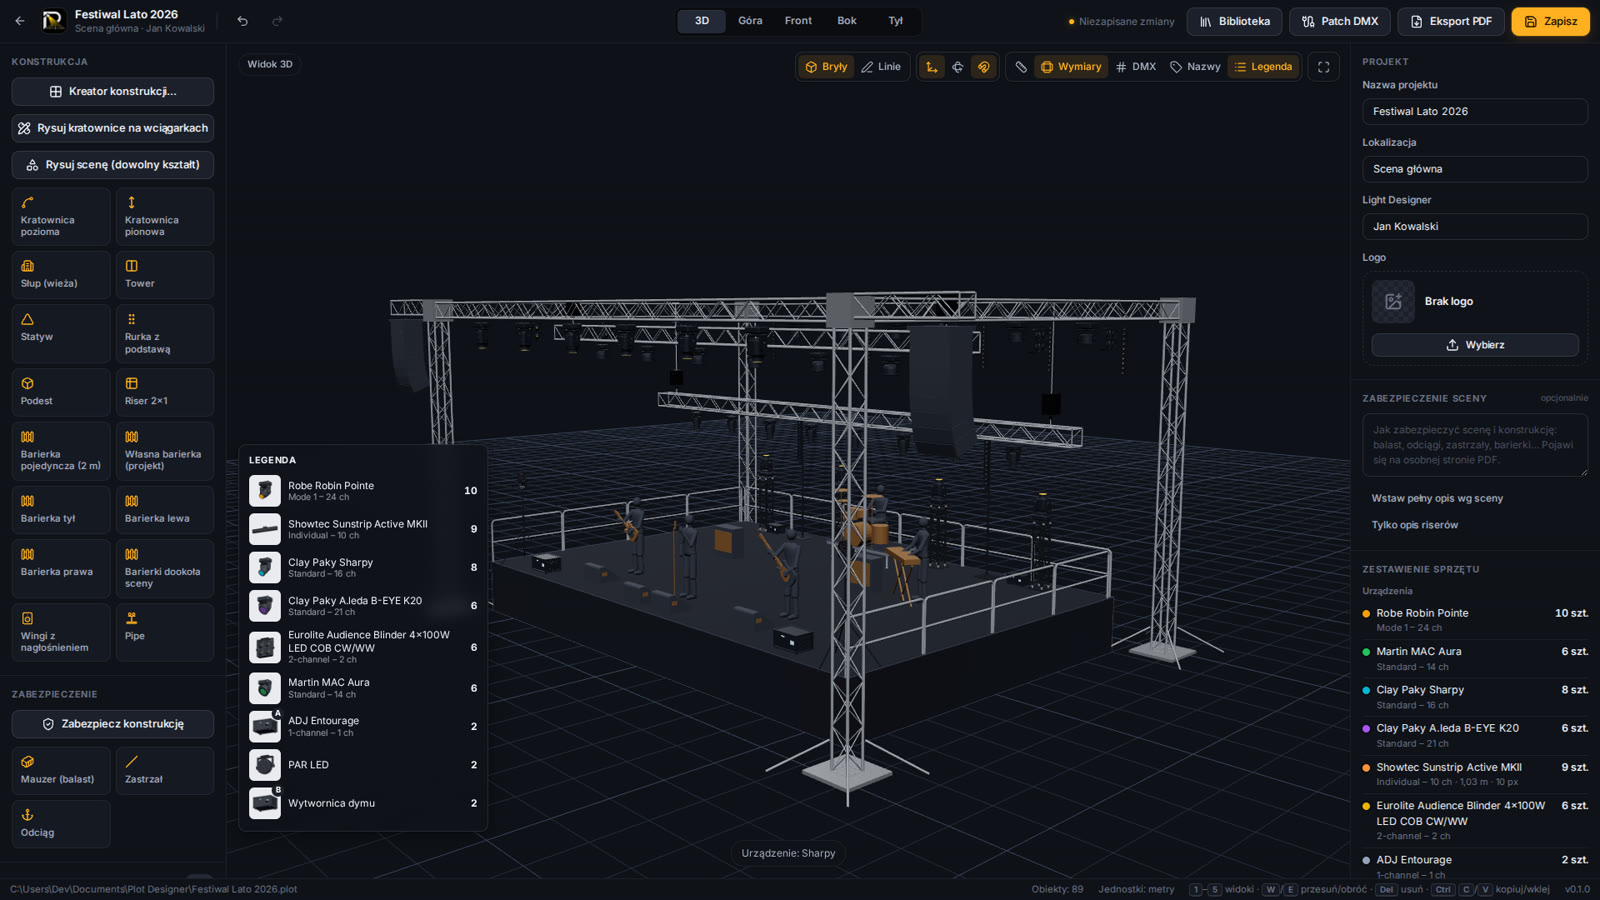Switch to the Bok view tab

pos(847,21)
